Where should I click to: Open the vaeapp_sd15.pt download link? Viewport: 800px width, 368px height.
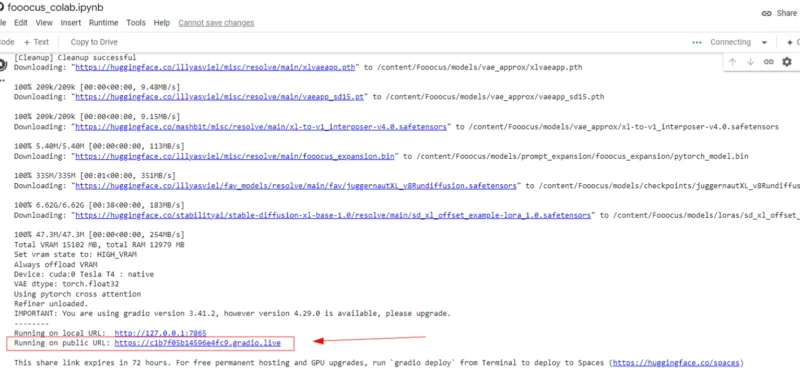pos(219,96)
